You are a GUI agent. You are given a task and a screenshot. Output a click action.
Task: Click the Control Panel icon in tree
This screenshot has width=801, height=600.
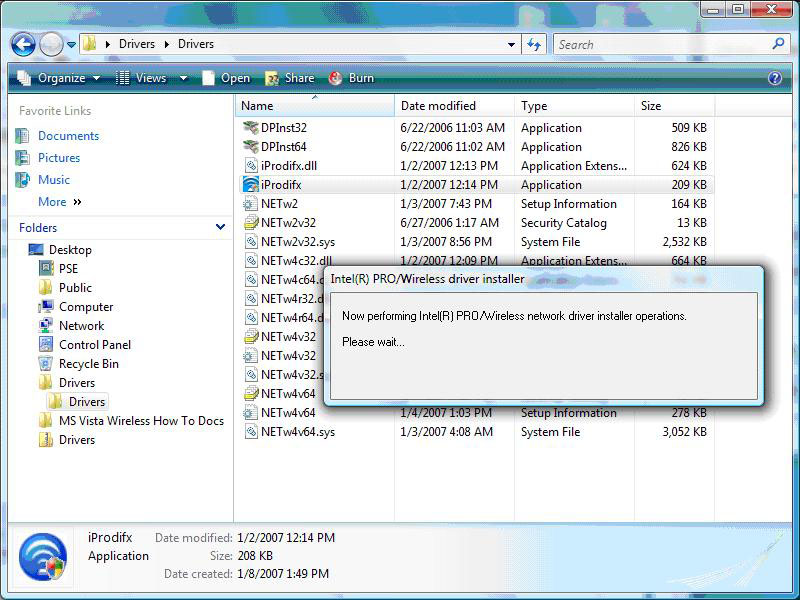(46, 345)
